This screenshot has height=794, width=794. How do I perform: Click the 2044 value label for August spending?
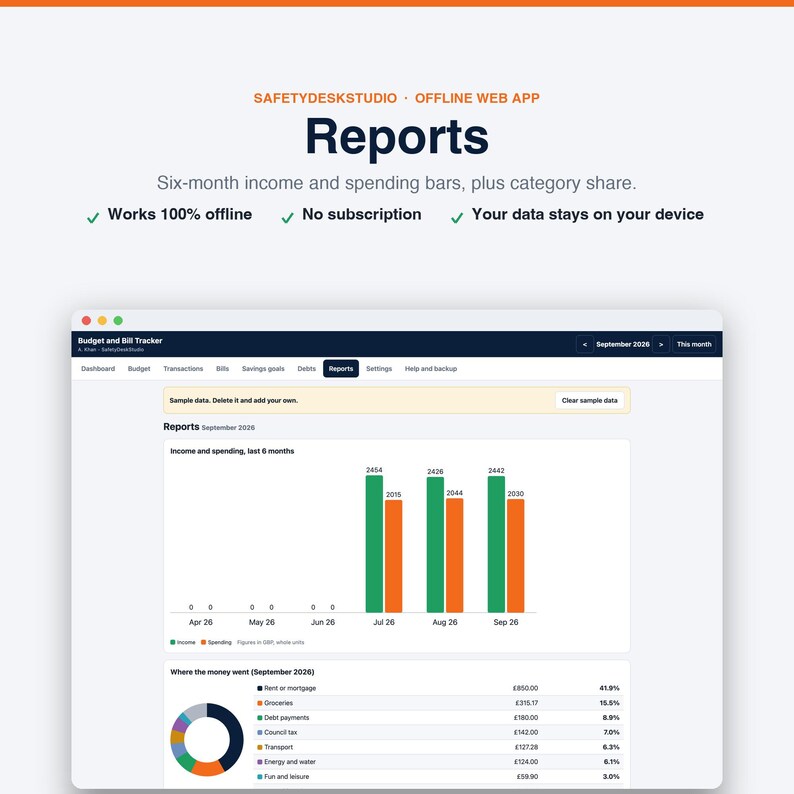click(455, 493)
